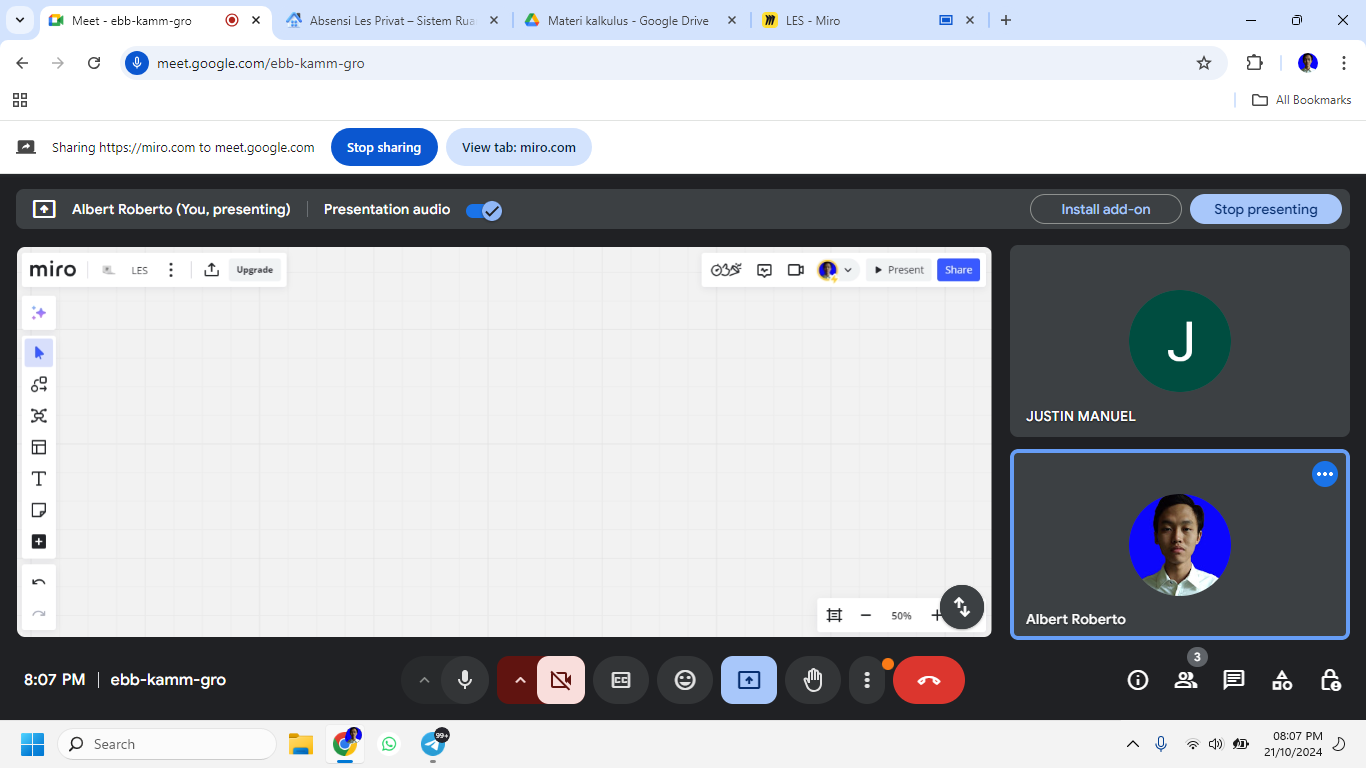The width and height of the screenshot is (1366, 768).
Task: Open more tools plus button in Miro
Action: click(39, 542)
